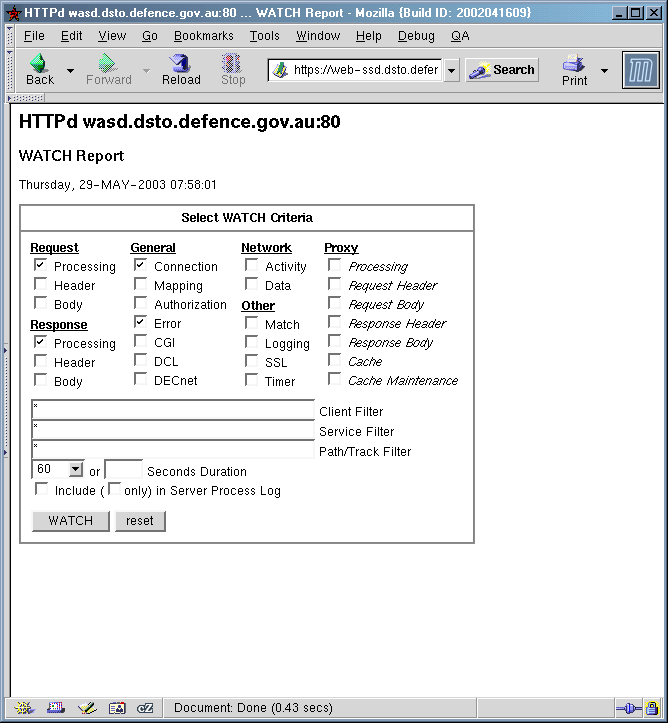This screenshot has width=668, height=723.
Task: Click the Mozilla throbber logo
Action: [640, 70]
